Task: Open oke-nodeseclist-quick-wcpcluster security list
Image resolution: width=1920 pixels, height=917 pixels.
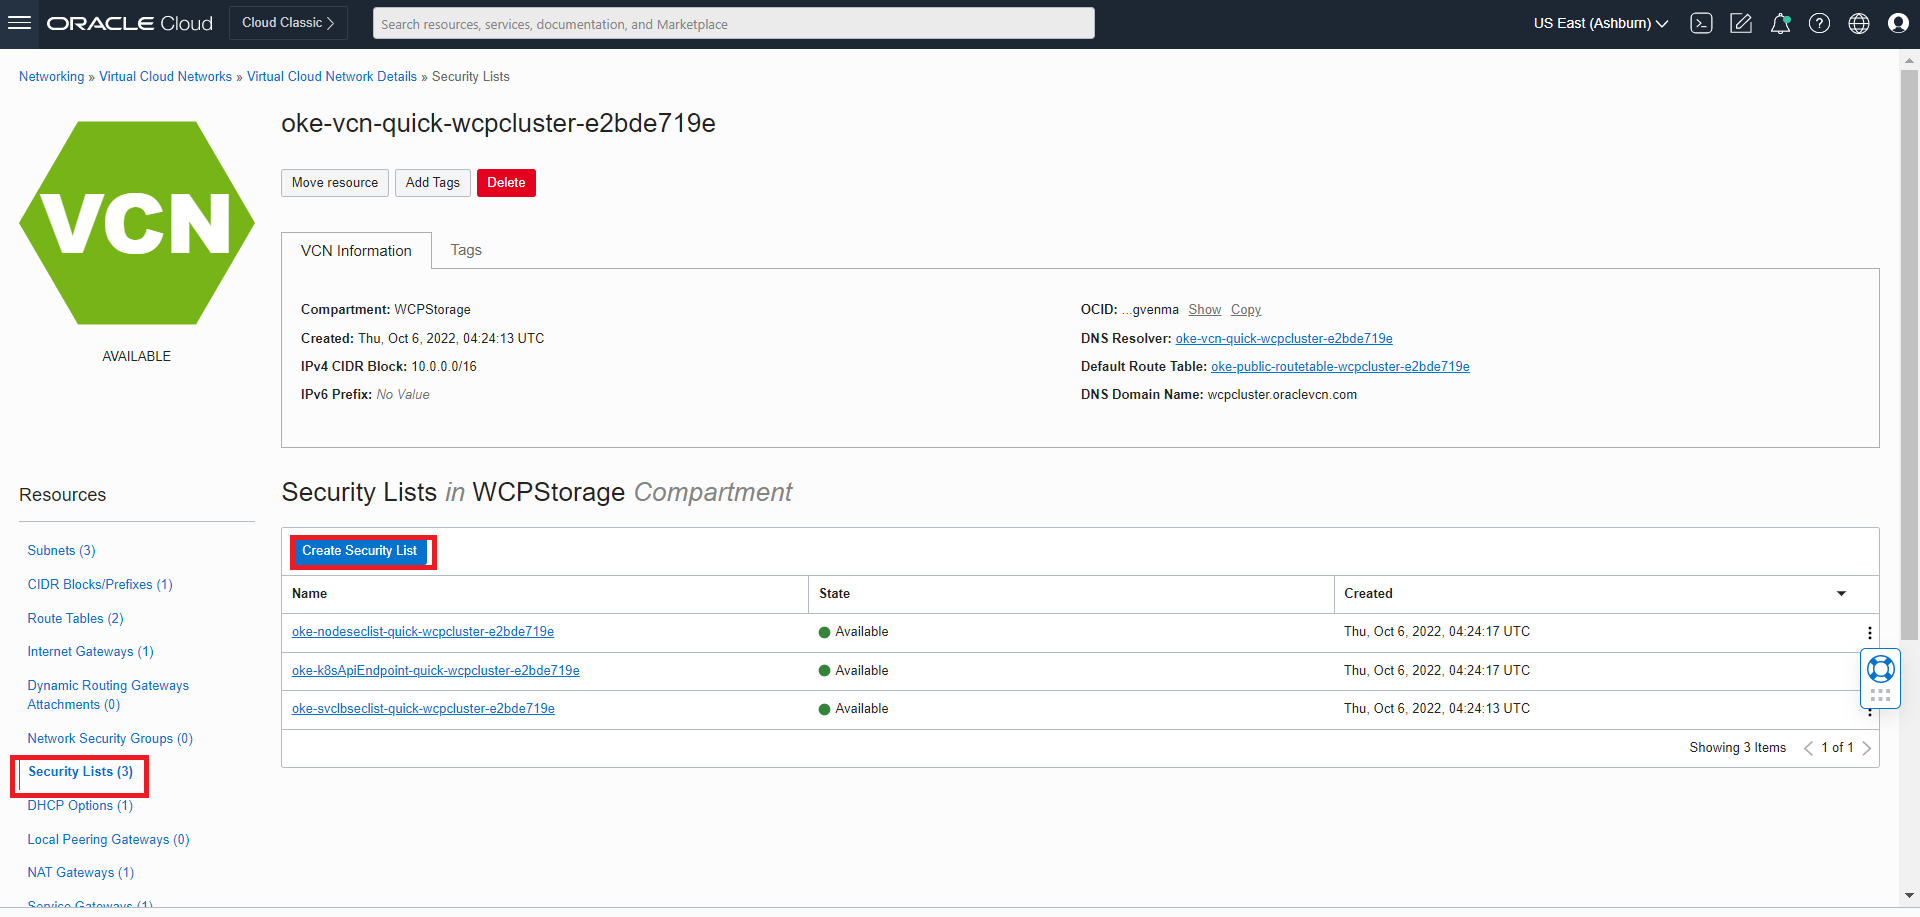Action: pyautogui.click(x=423, y=632)
